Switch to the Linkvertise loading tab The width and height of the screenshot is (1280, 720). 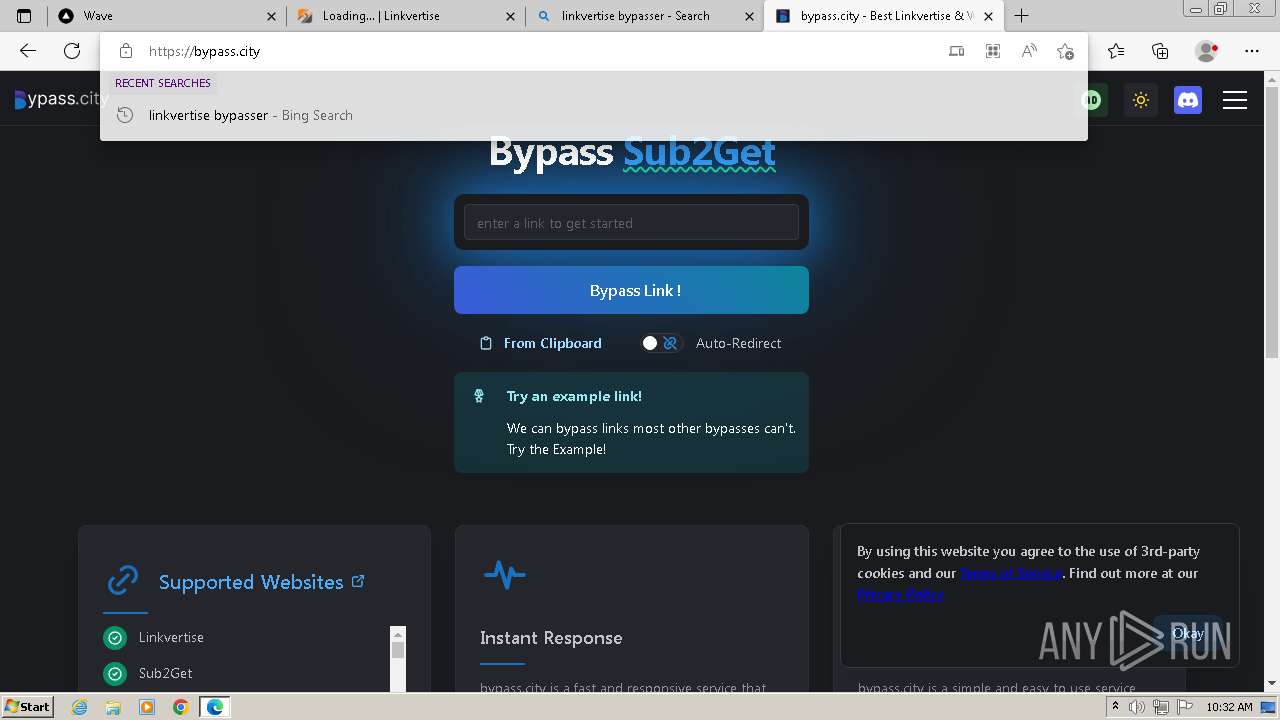point(405,16)
